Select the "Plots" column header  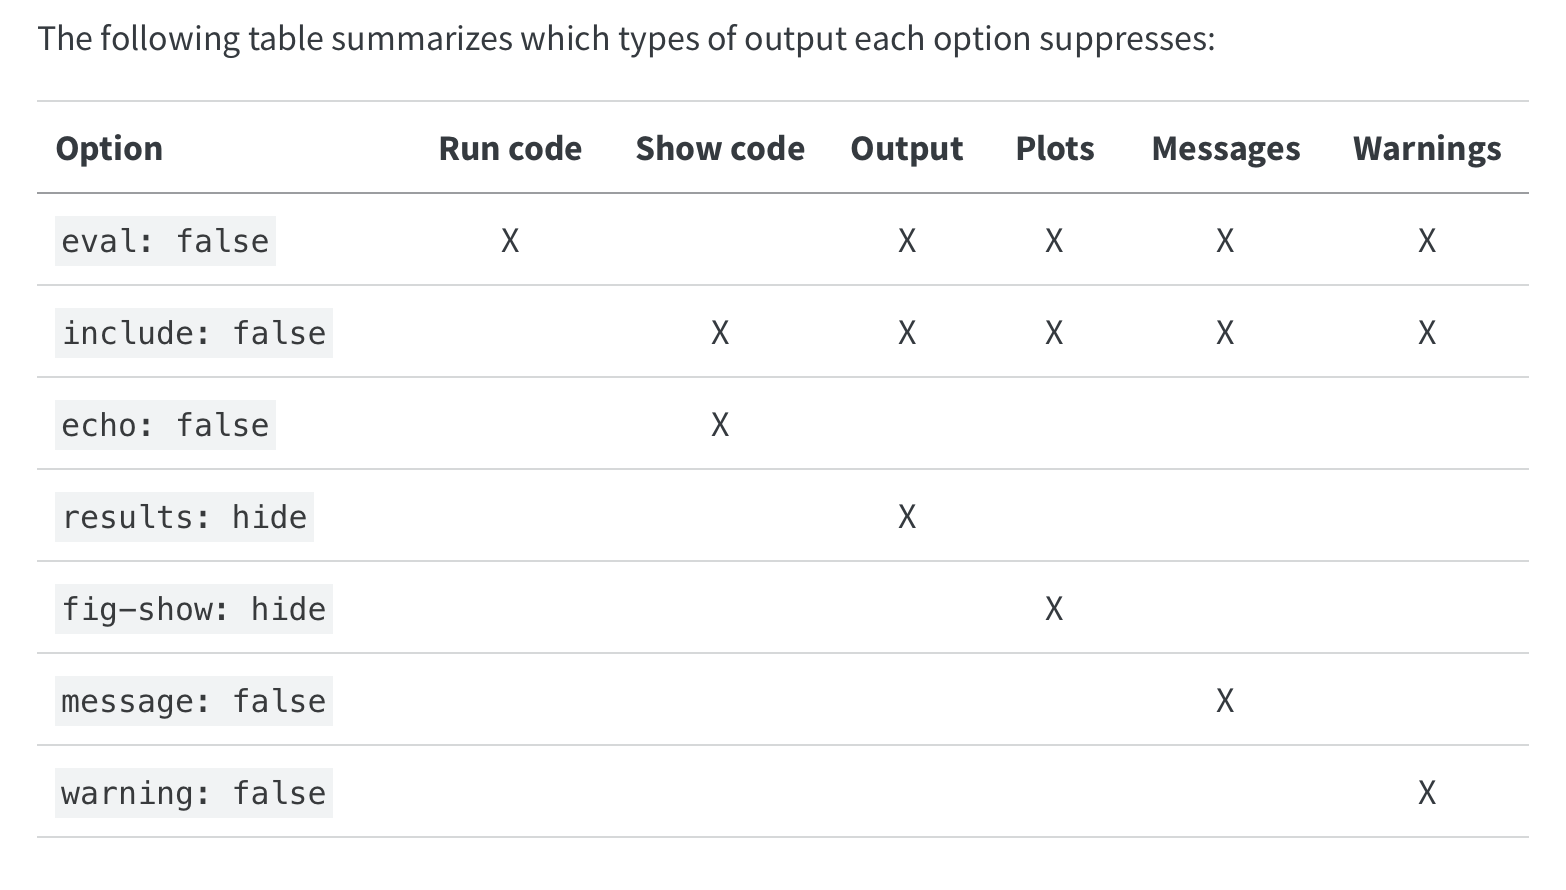coord(1055,148)
